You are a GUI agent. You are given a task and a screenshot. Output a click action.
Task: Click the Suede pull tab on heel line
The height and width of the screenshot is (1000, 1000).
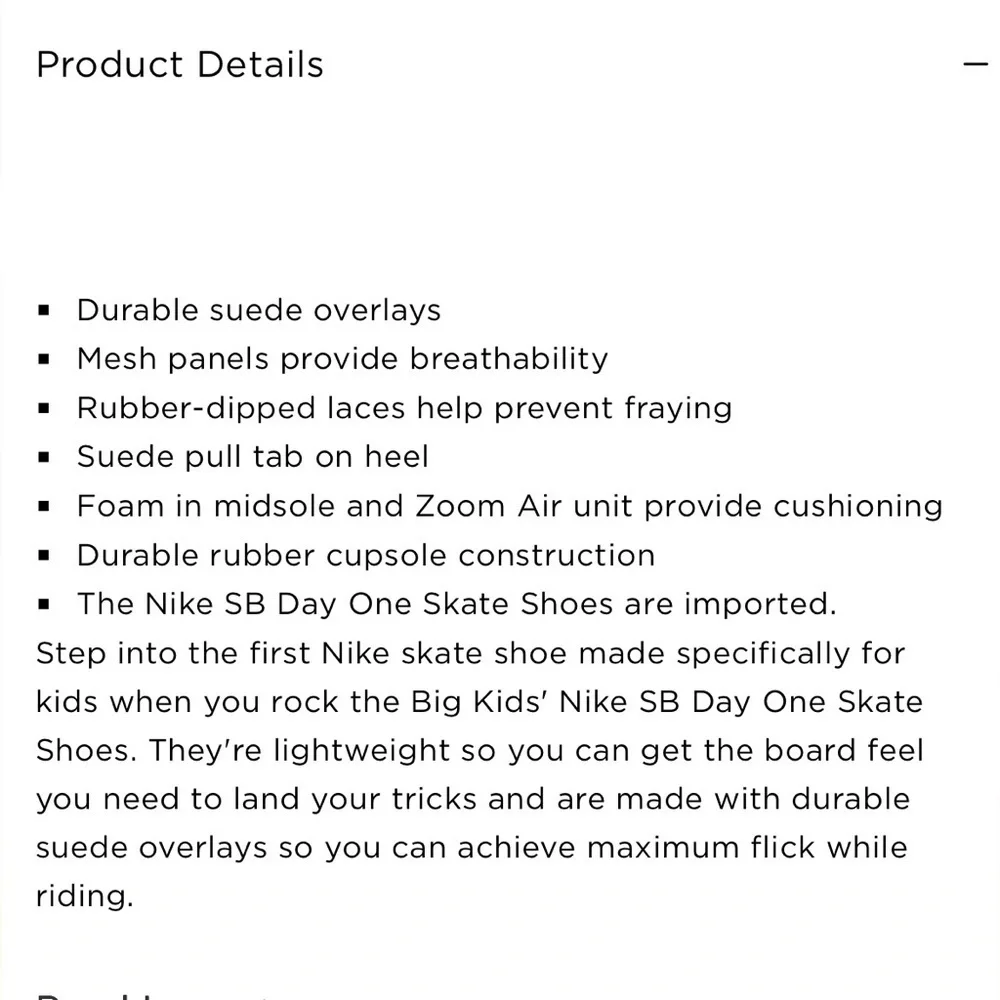tap(253, 457)
